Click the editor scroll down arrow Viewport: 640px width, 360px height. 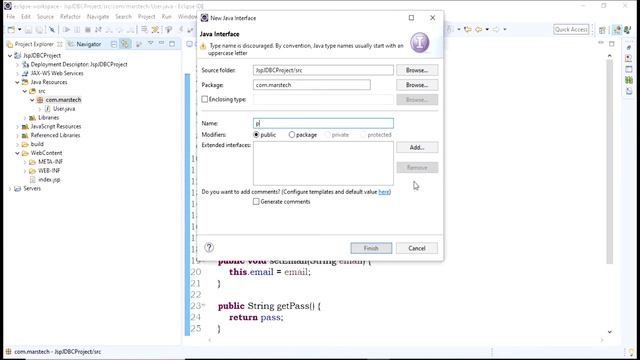click(609, 332)
